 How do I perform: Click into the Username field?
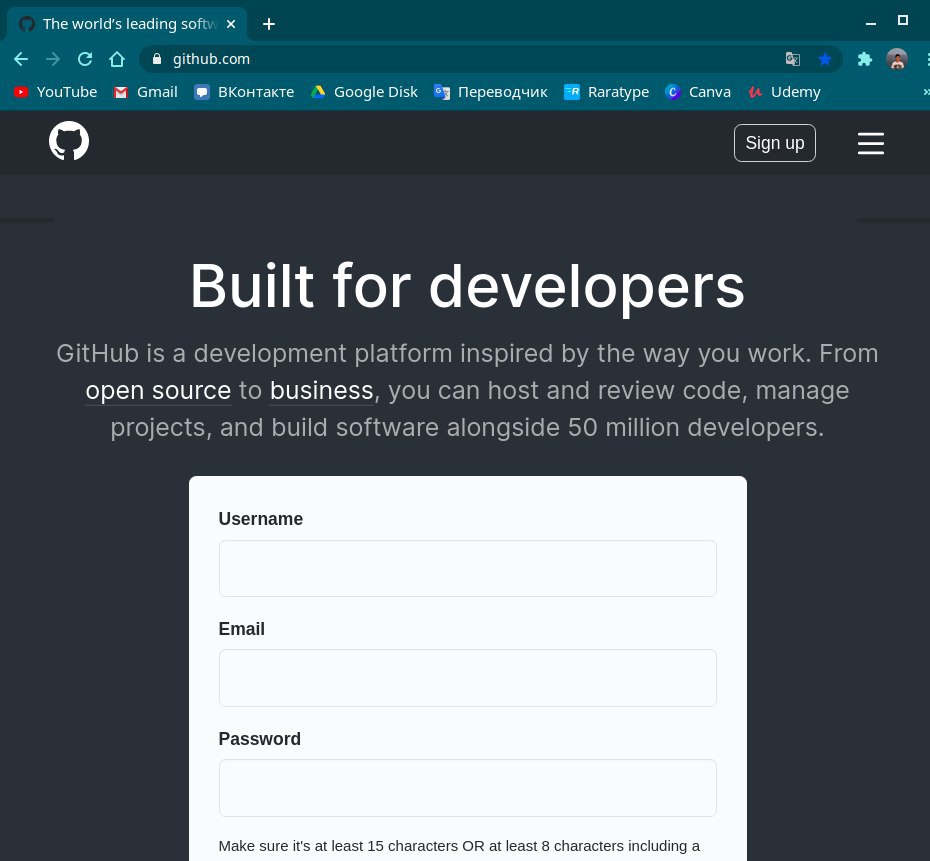[467, 568]
